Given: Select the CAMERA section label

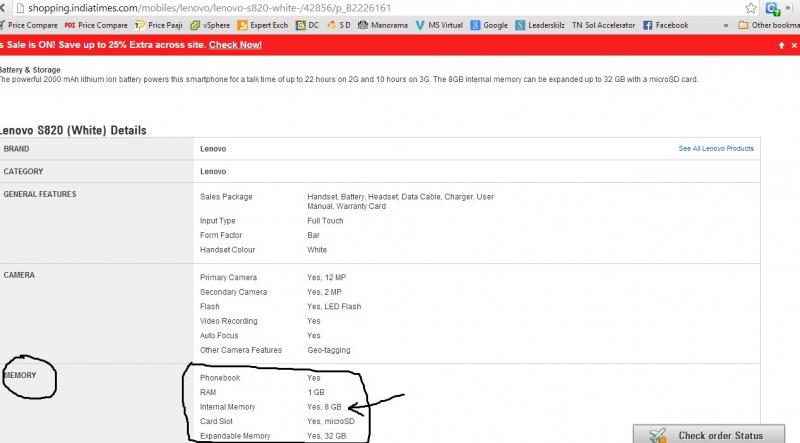Looking at the screenshot, I should pyautogui.click(x=19, y=275).
